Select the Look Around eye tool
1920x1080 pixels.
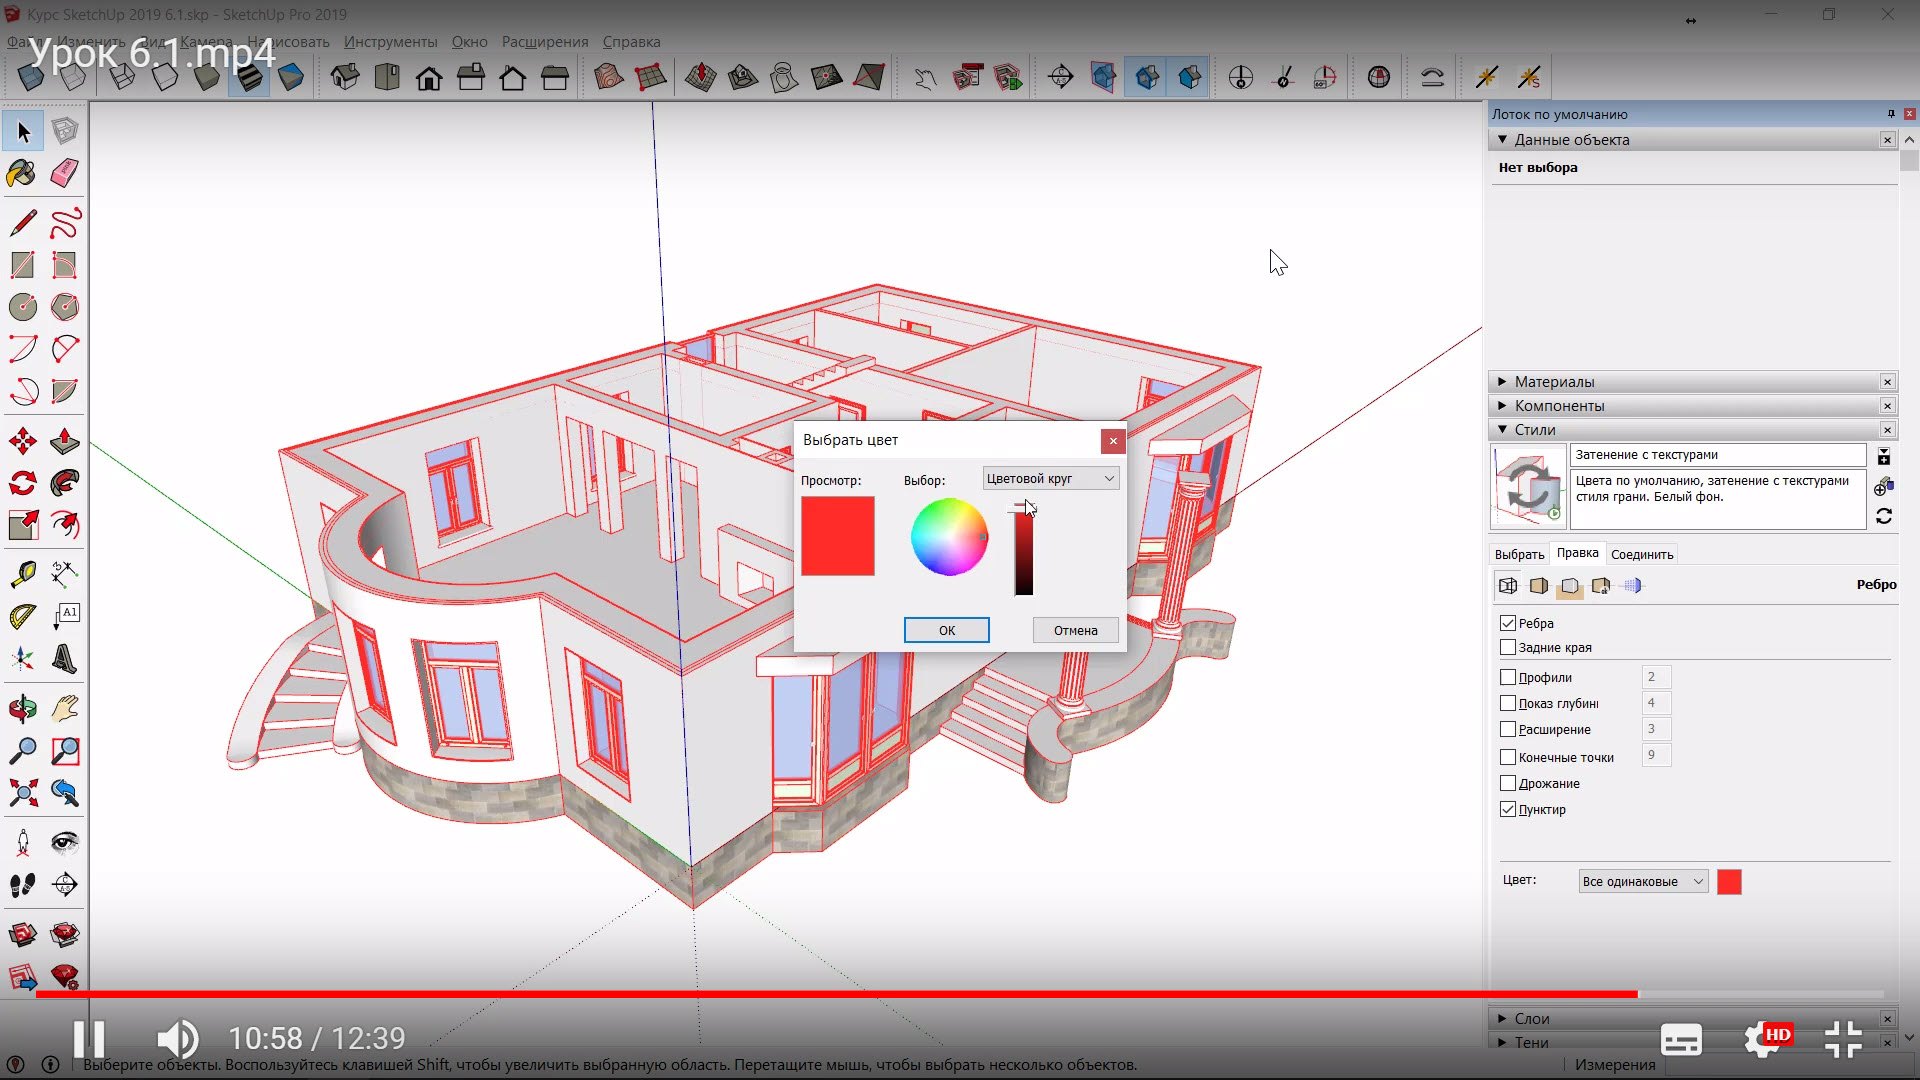[x=64, y=843]
